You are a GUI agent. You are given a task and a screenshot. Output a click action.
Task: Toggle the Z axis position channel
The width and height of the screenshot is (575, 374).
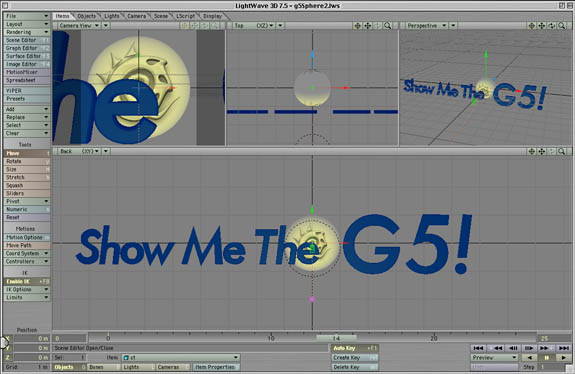point(8,358)
